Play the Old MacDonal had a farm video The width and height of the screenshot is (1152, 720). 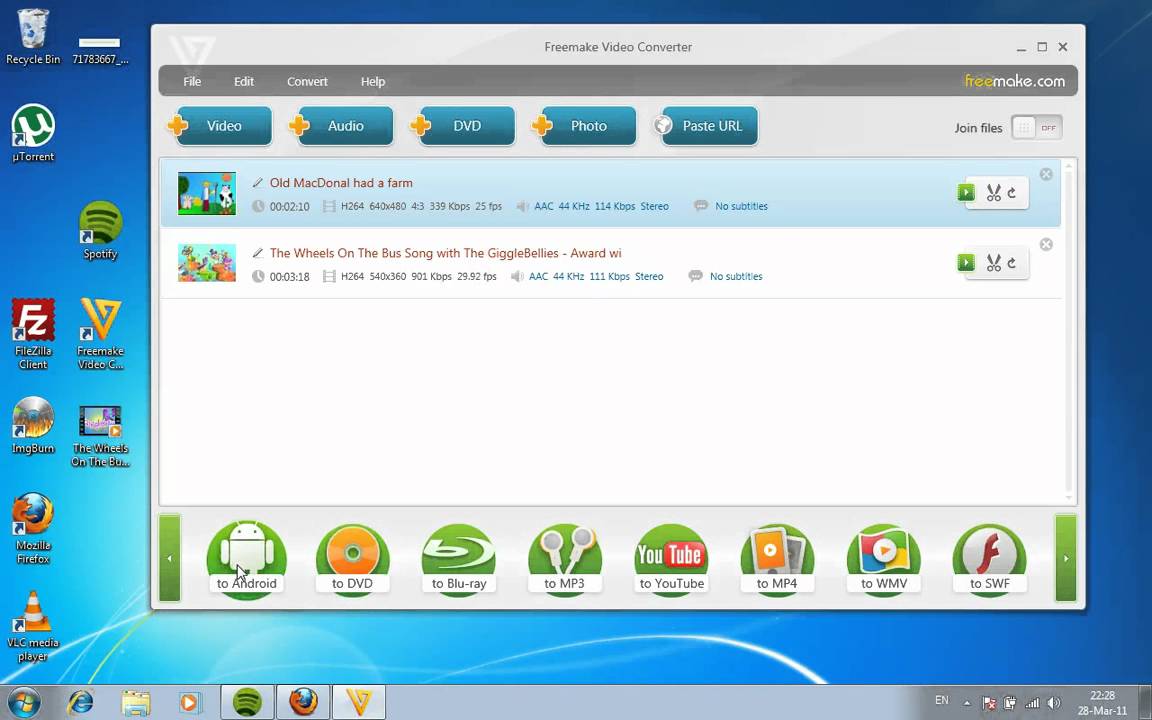[x=966, y=192]
